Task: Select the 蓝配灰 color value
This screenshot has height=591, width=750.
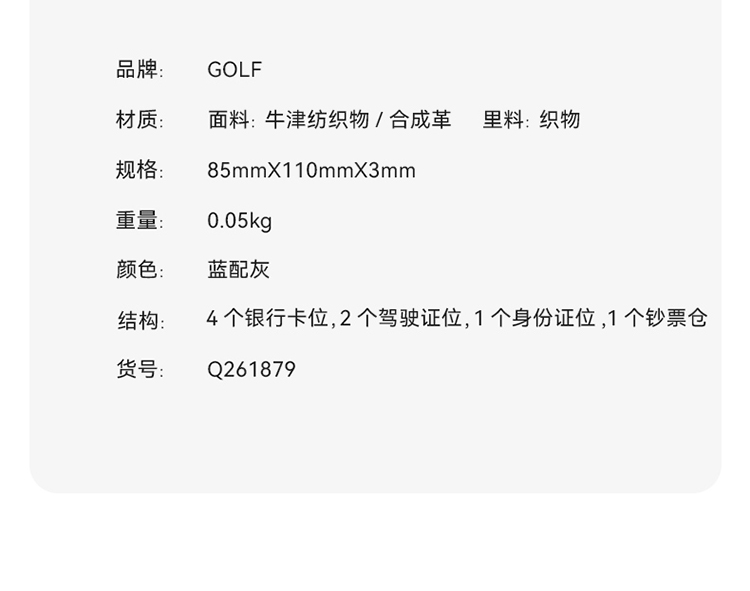Action: coord(238,270)
